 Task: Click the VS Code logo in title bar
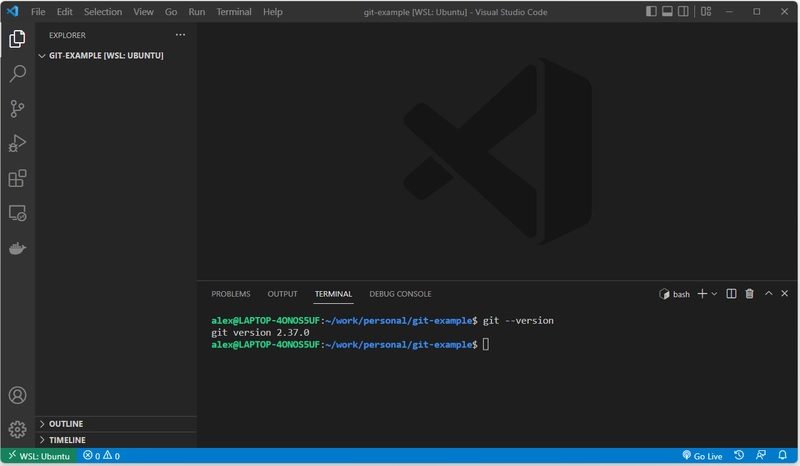[13, 11]
